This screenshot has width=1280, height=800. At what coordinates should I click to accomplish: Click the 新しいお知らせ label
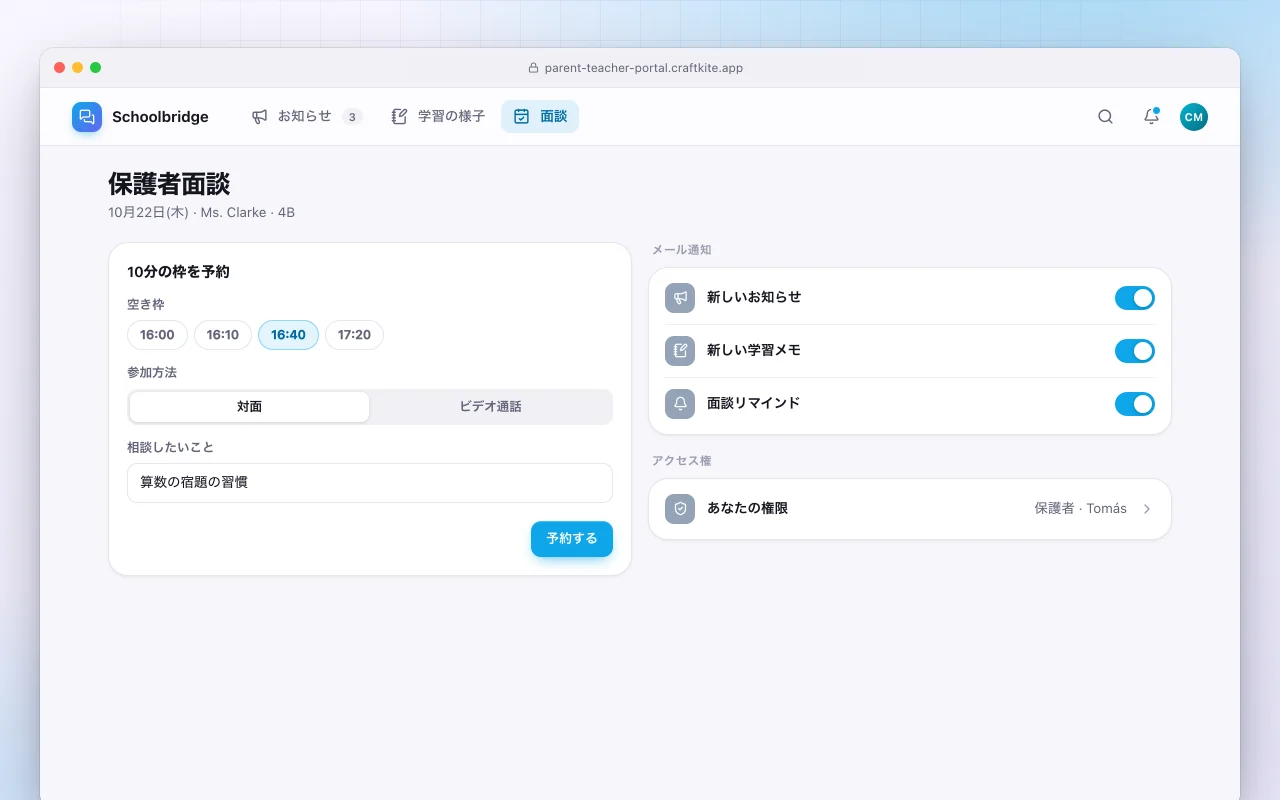754,298
